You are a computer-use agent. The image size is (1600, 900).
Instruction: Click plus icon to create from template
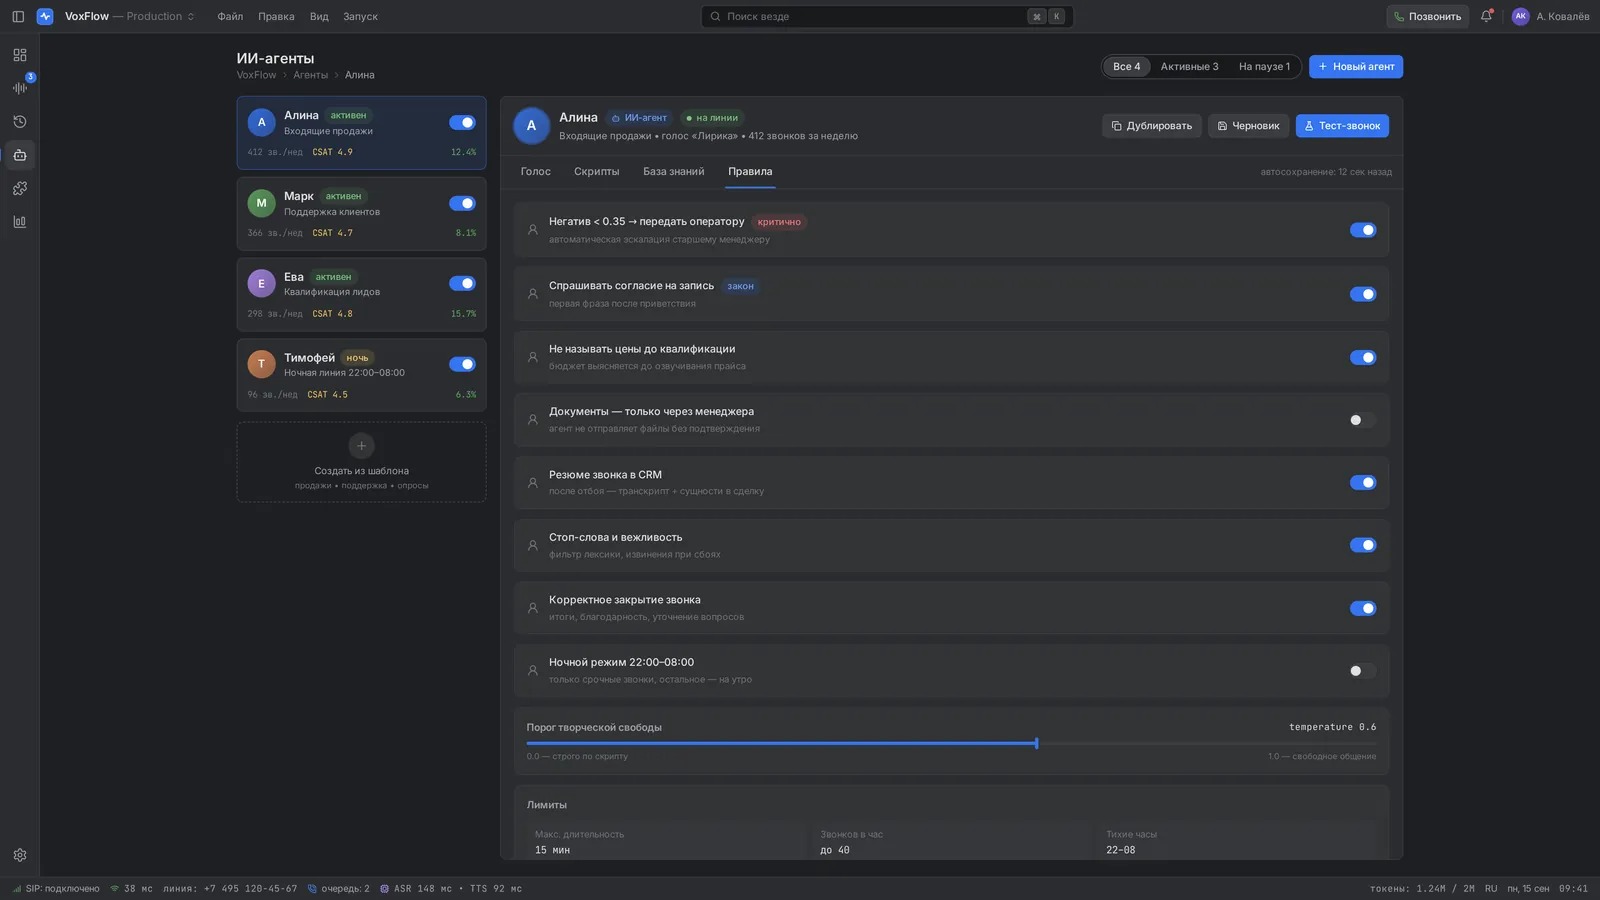[x=361, y=446]
